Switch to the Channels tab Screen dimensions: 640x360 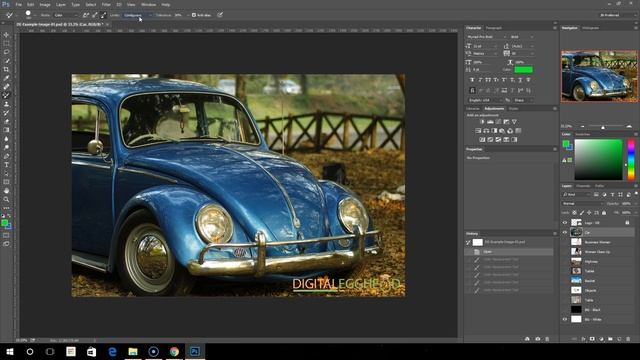click(x=583, y=186)
